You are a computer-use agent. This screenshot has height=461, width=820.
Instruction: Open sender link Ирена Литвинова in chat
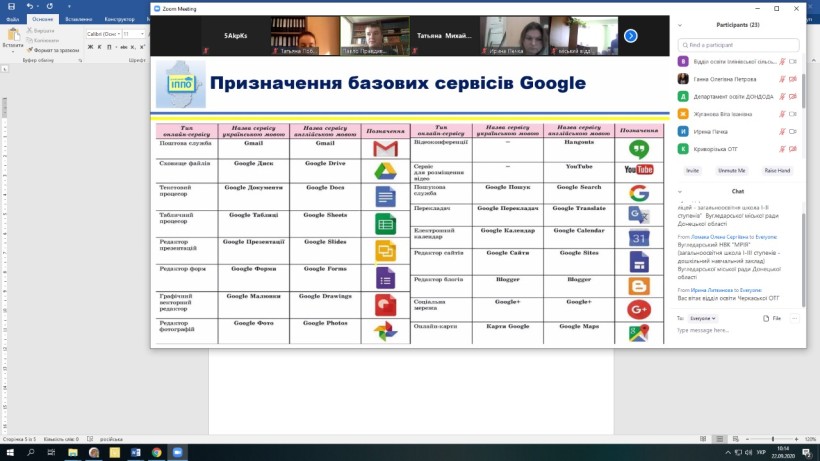pos(711,290)
